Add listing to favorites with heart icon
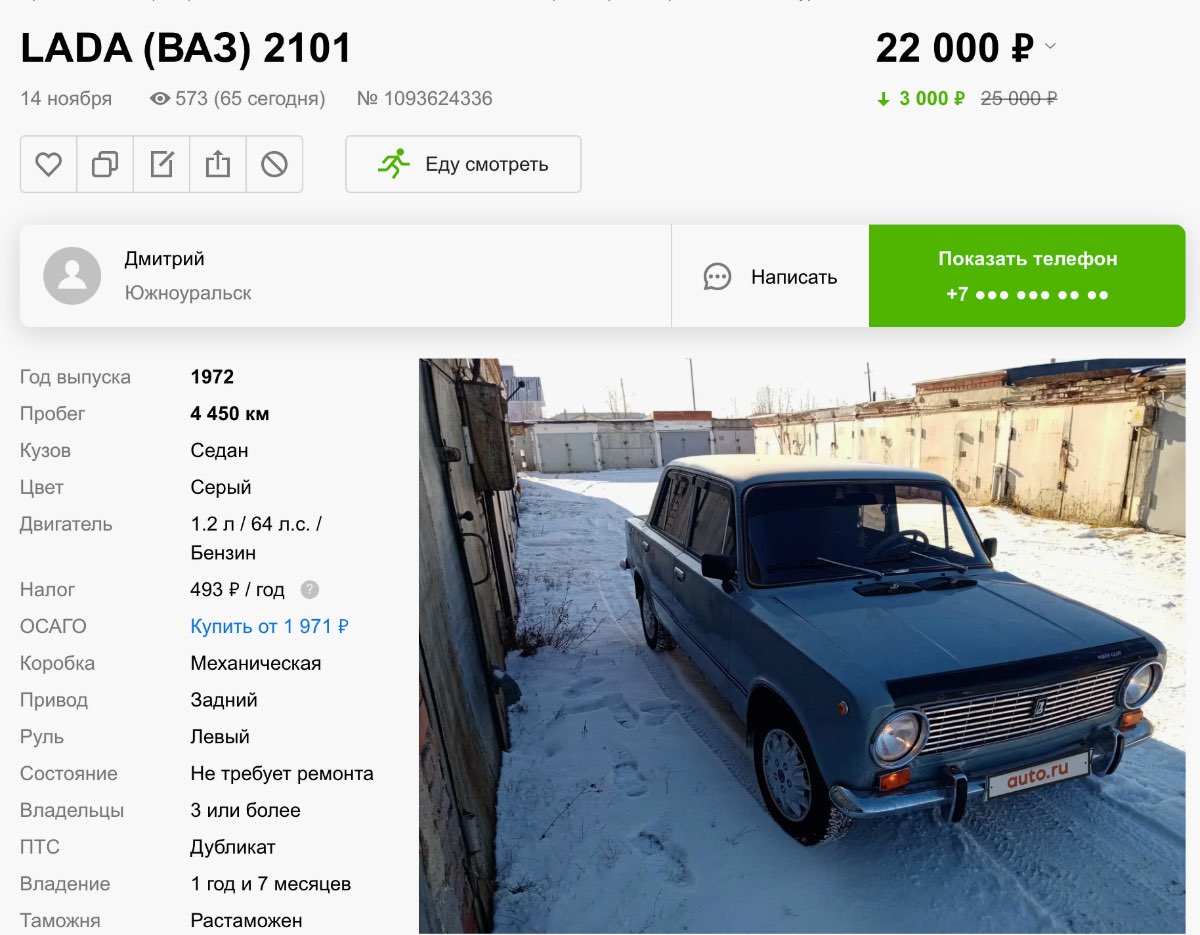Screen dimensions: 1200x935 tap(48, 164)
